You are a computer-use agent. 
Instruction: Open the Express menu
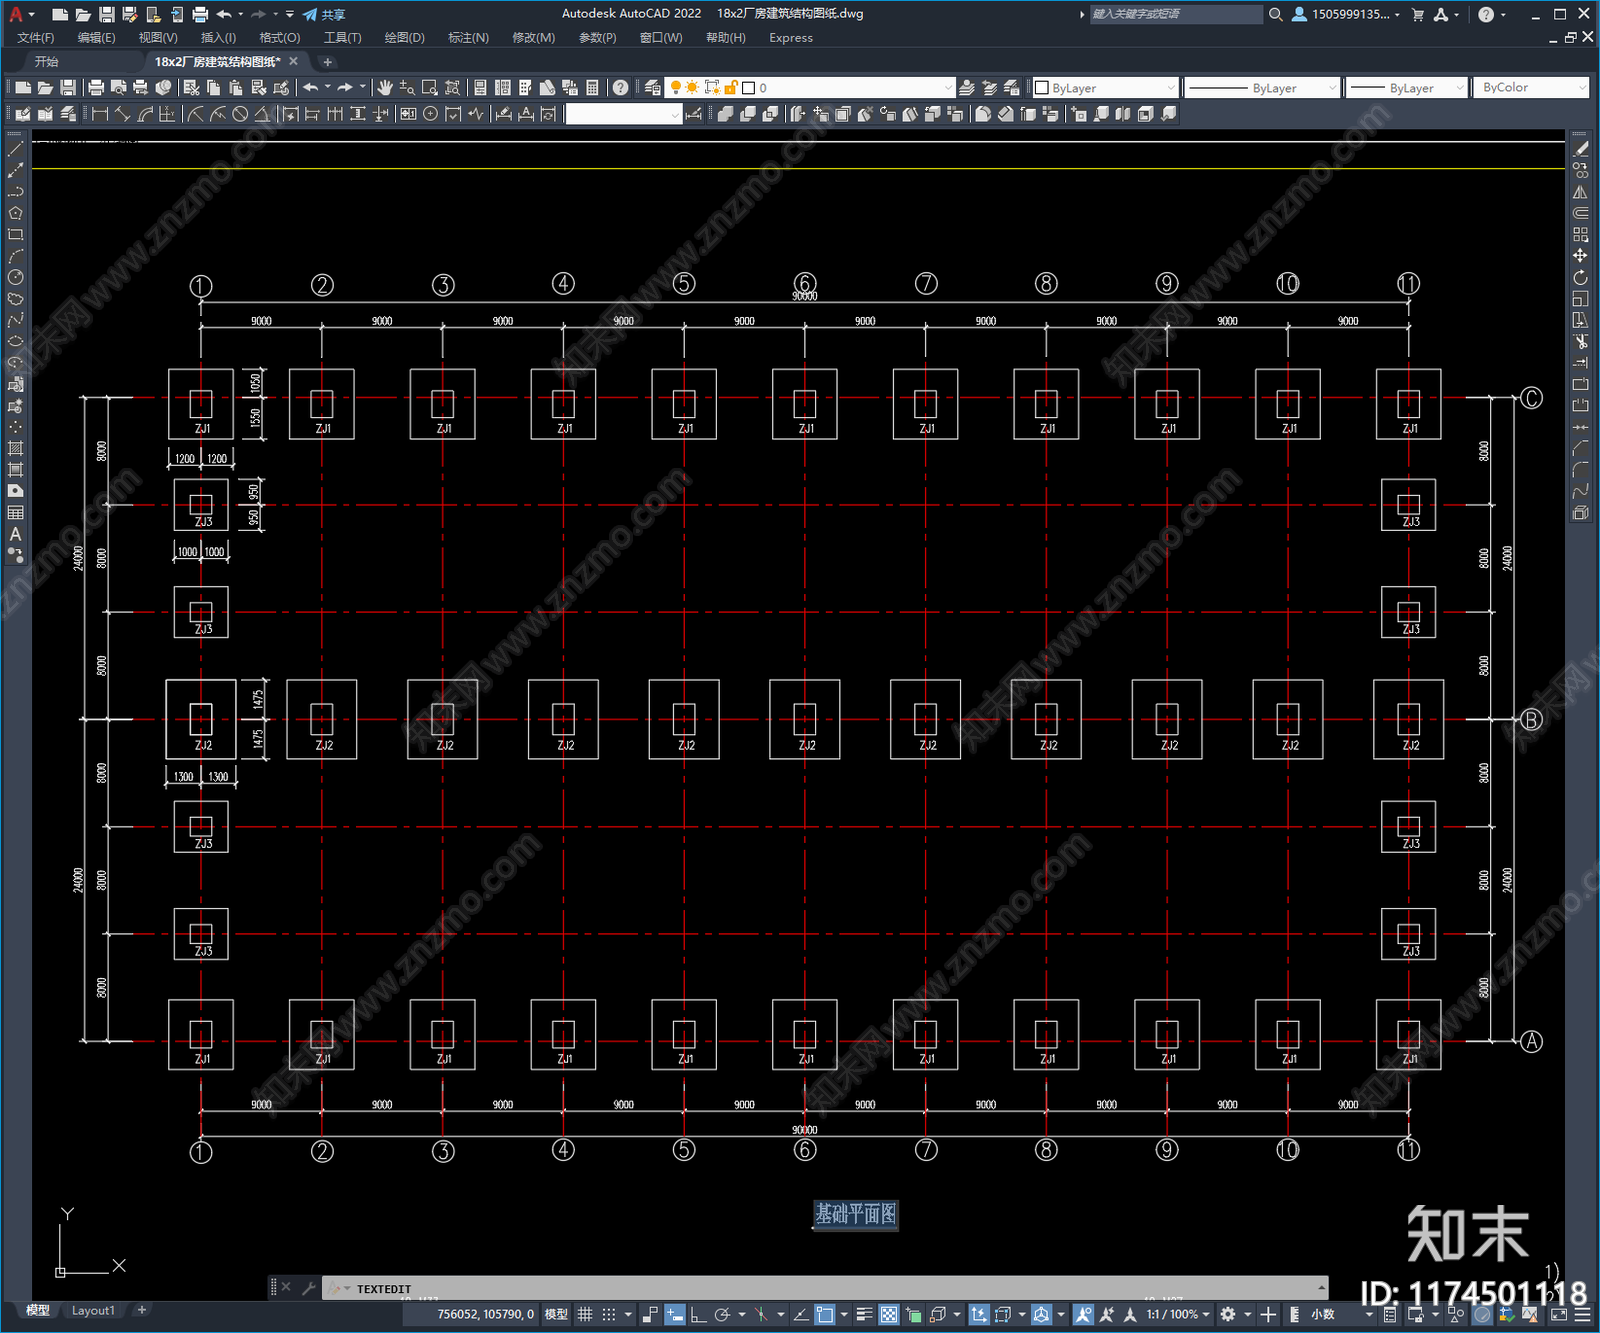click(x=791, y=38)
